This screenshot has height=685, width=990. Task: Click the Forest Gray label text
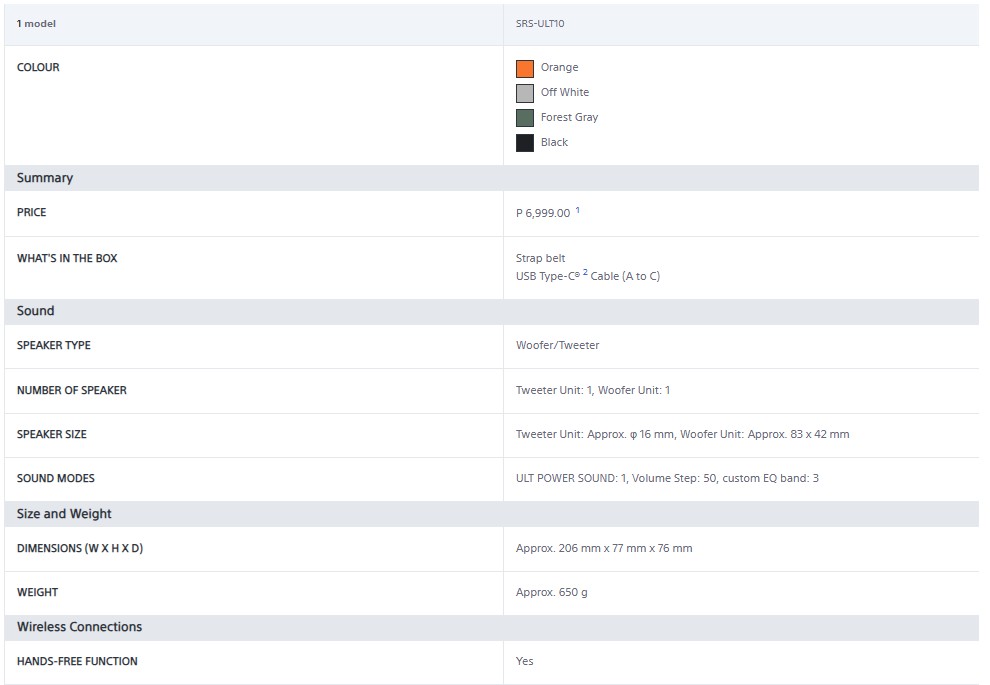[x=569, y=118]
